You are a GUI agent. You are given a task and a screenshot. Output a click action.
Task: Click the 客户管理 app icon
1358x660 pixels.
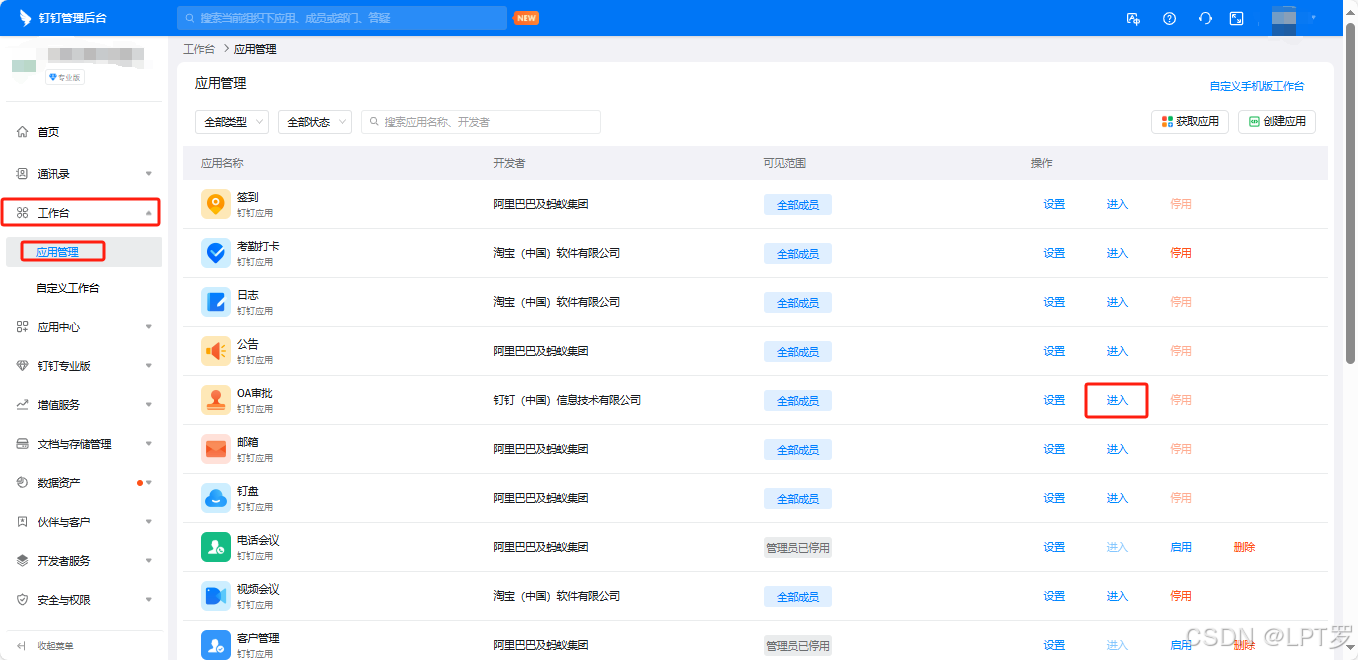(216, 644)
